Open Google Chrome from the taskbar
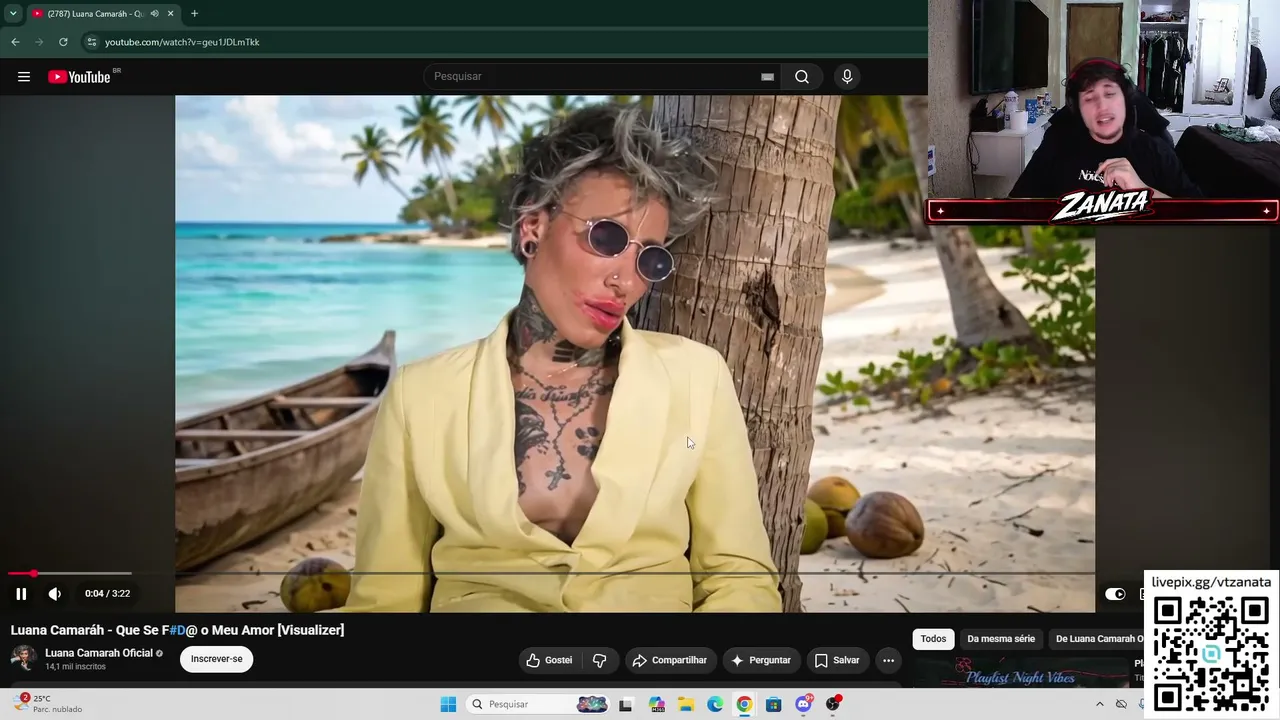The image size is (1280, 720). click(x=744, y=704)
